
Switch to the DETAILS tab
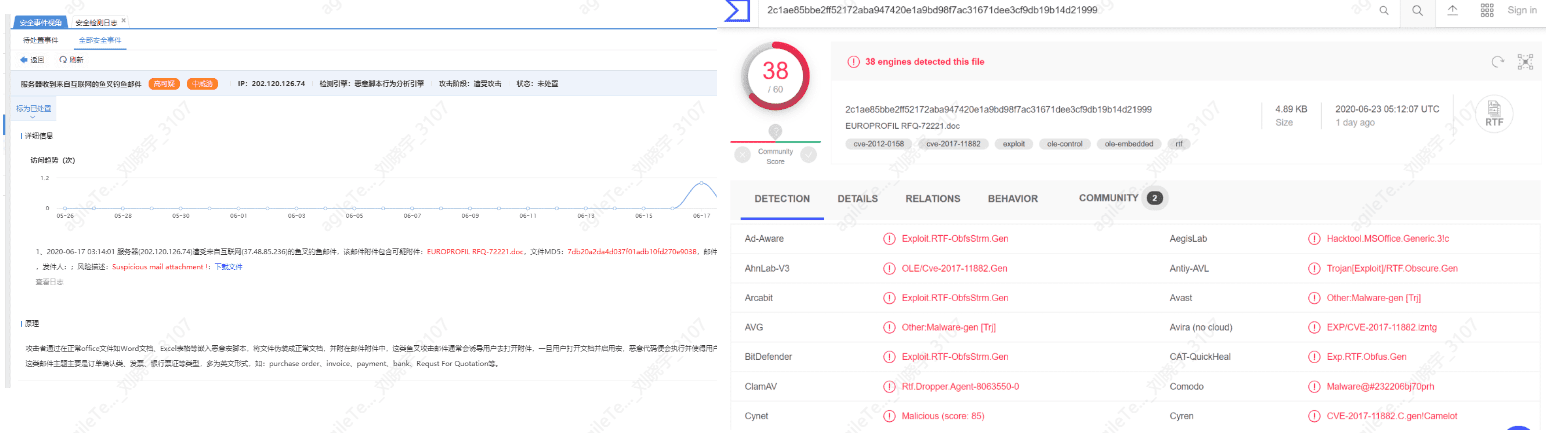[x=857, y=199]
